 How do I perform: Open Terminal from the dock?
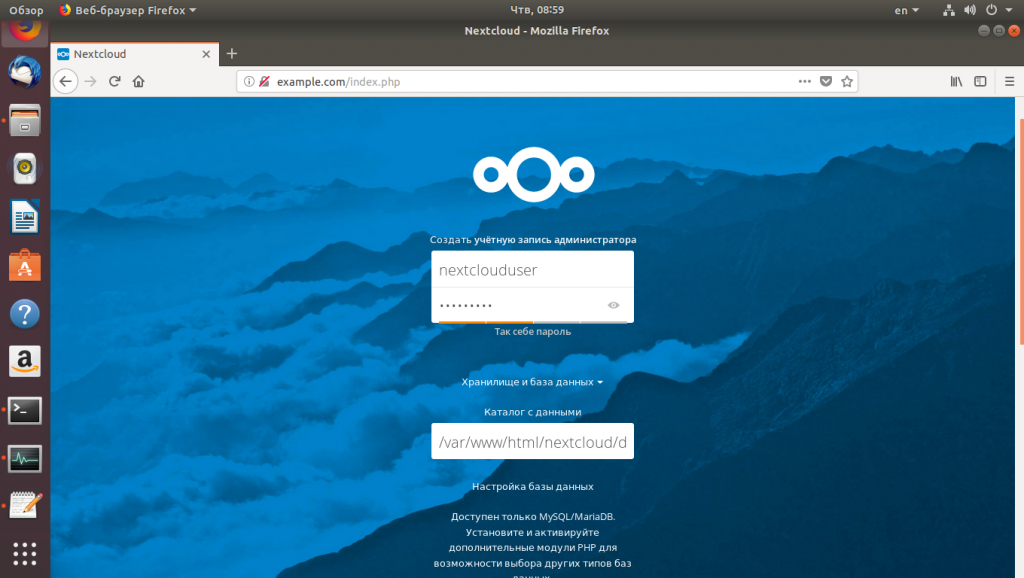[25, 410]
